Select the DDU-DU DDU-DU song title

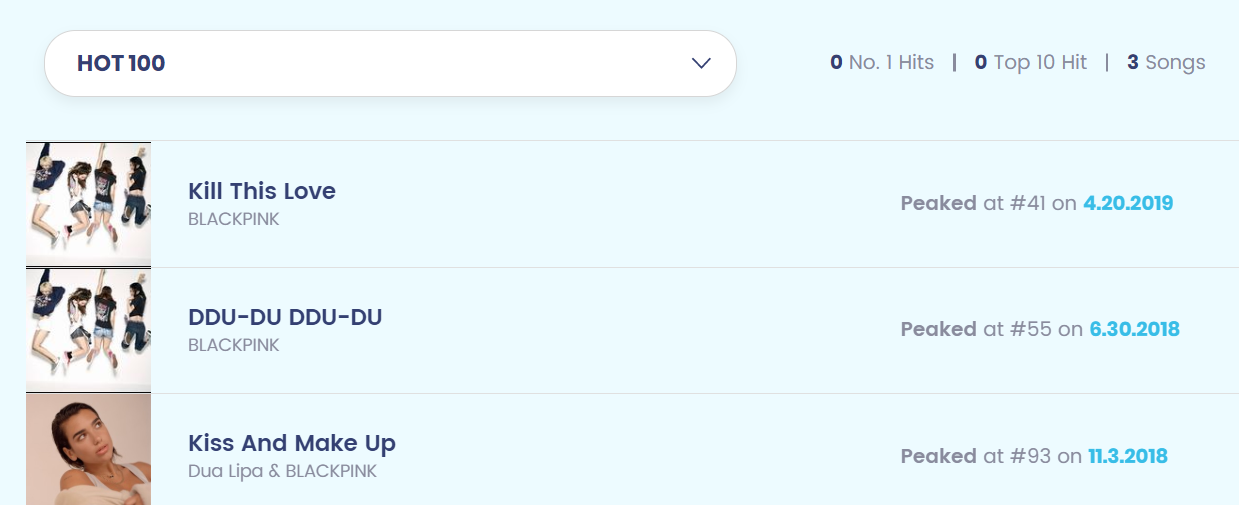[285, 317]
